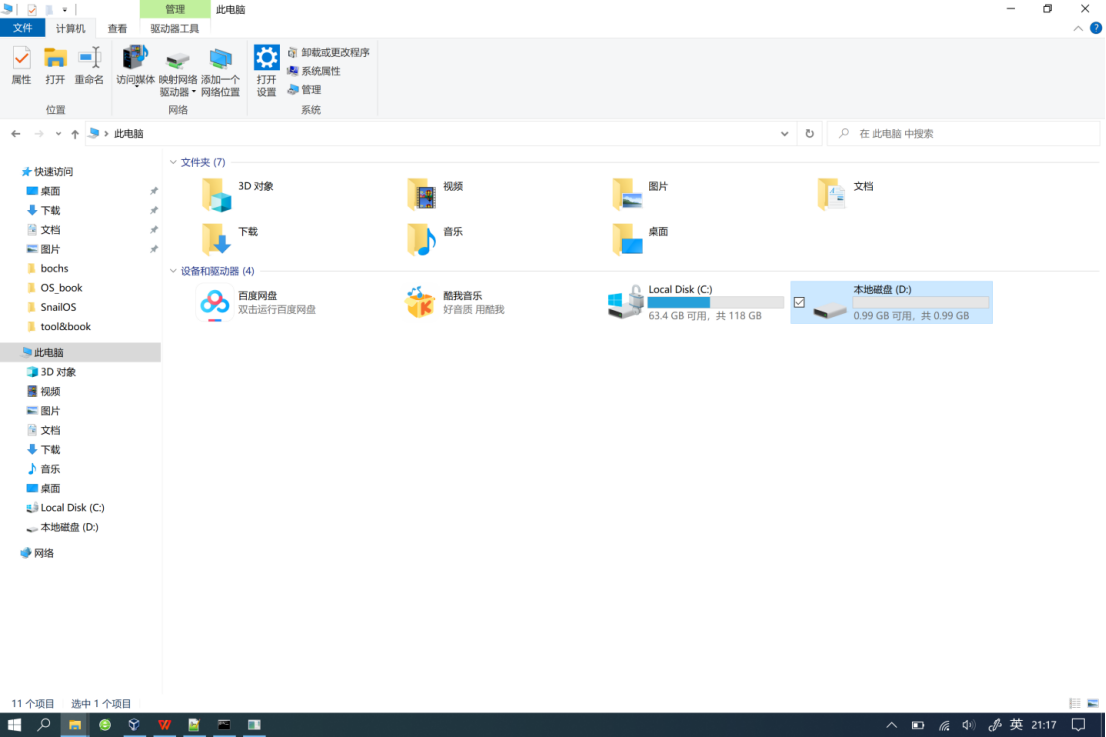Open Settings (打开设置) gear icon

click(x=267, y=72)
